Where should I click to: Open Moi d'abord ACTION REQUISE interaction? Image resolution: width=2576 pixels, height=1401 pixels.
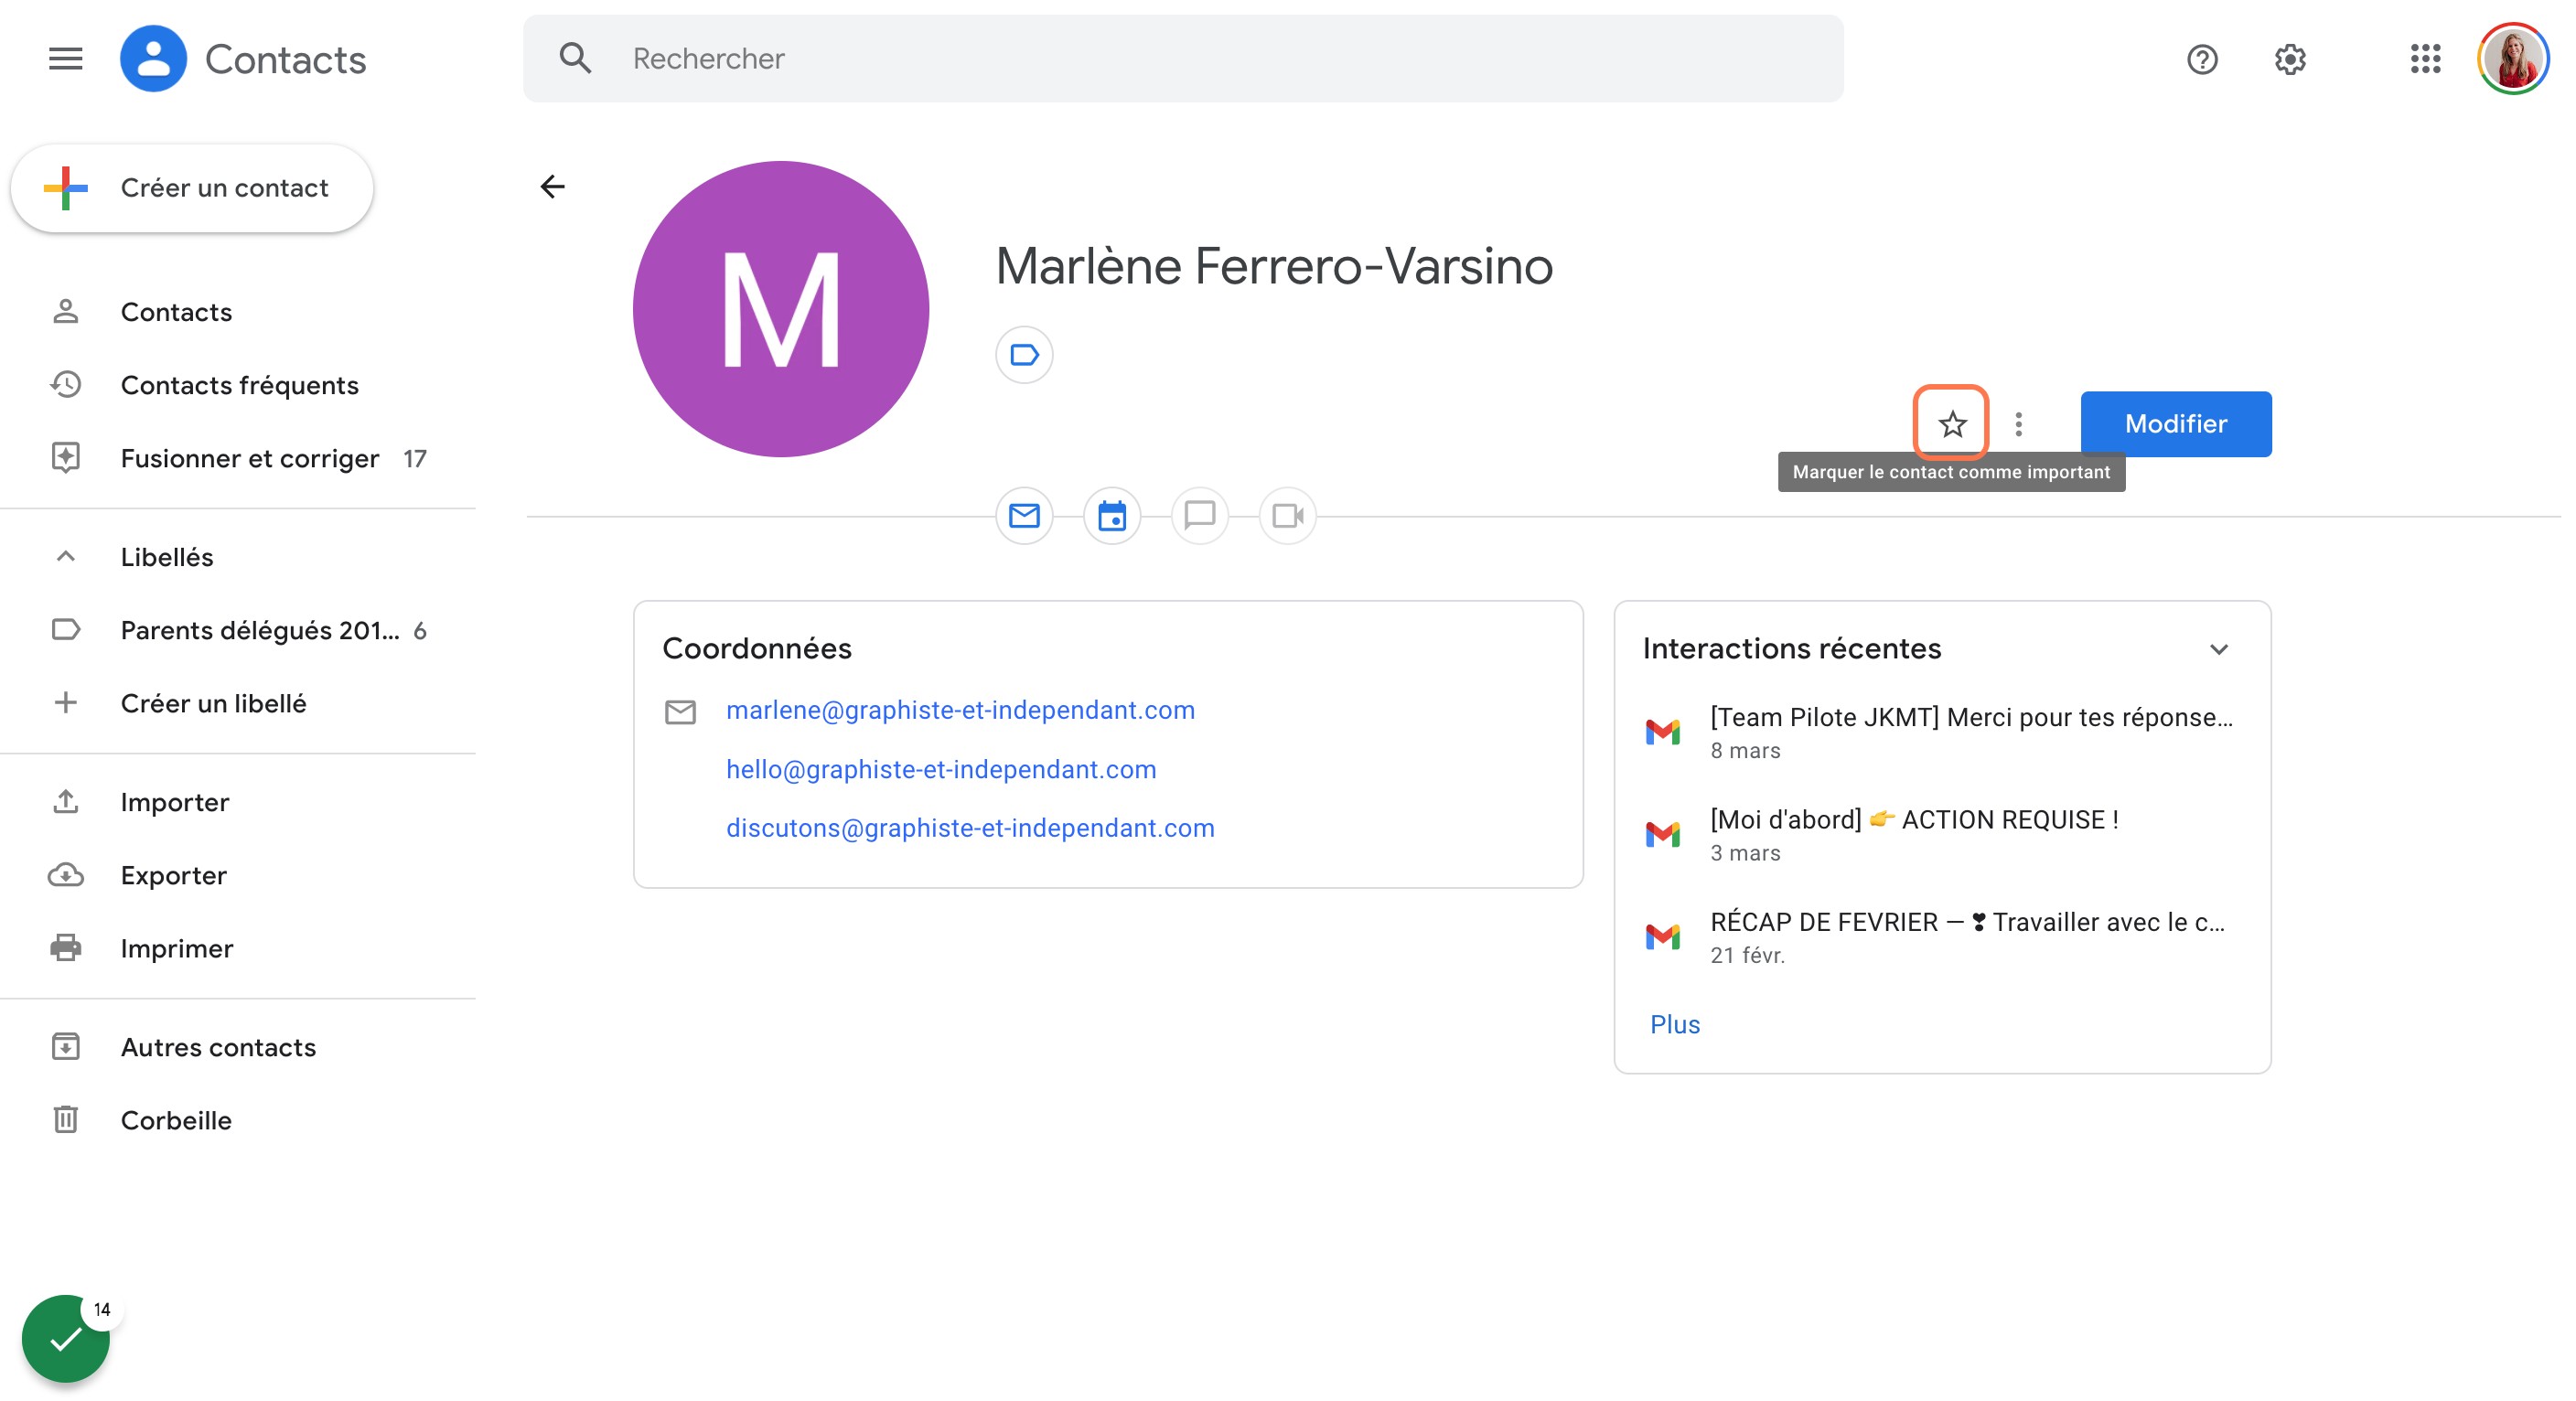1942,834
